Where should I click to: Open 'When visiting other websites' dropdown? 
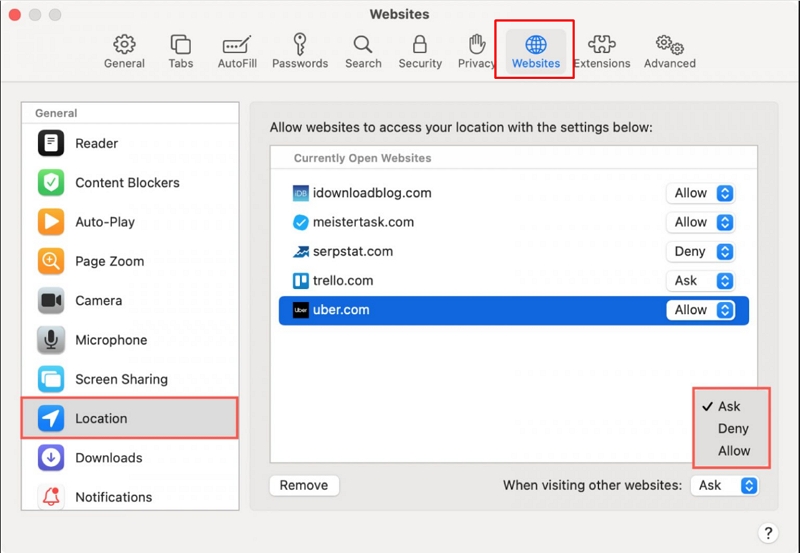724,485
